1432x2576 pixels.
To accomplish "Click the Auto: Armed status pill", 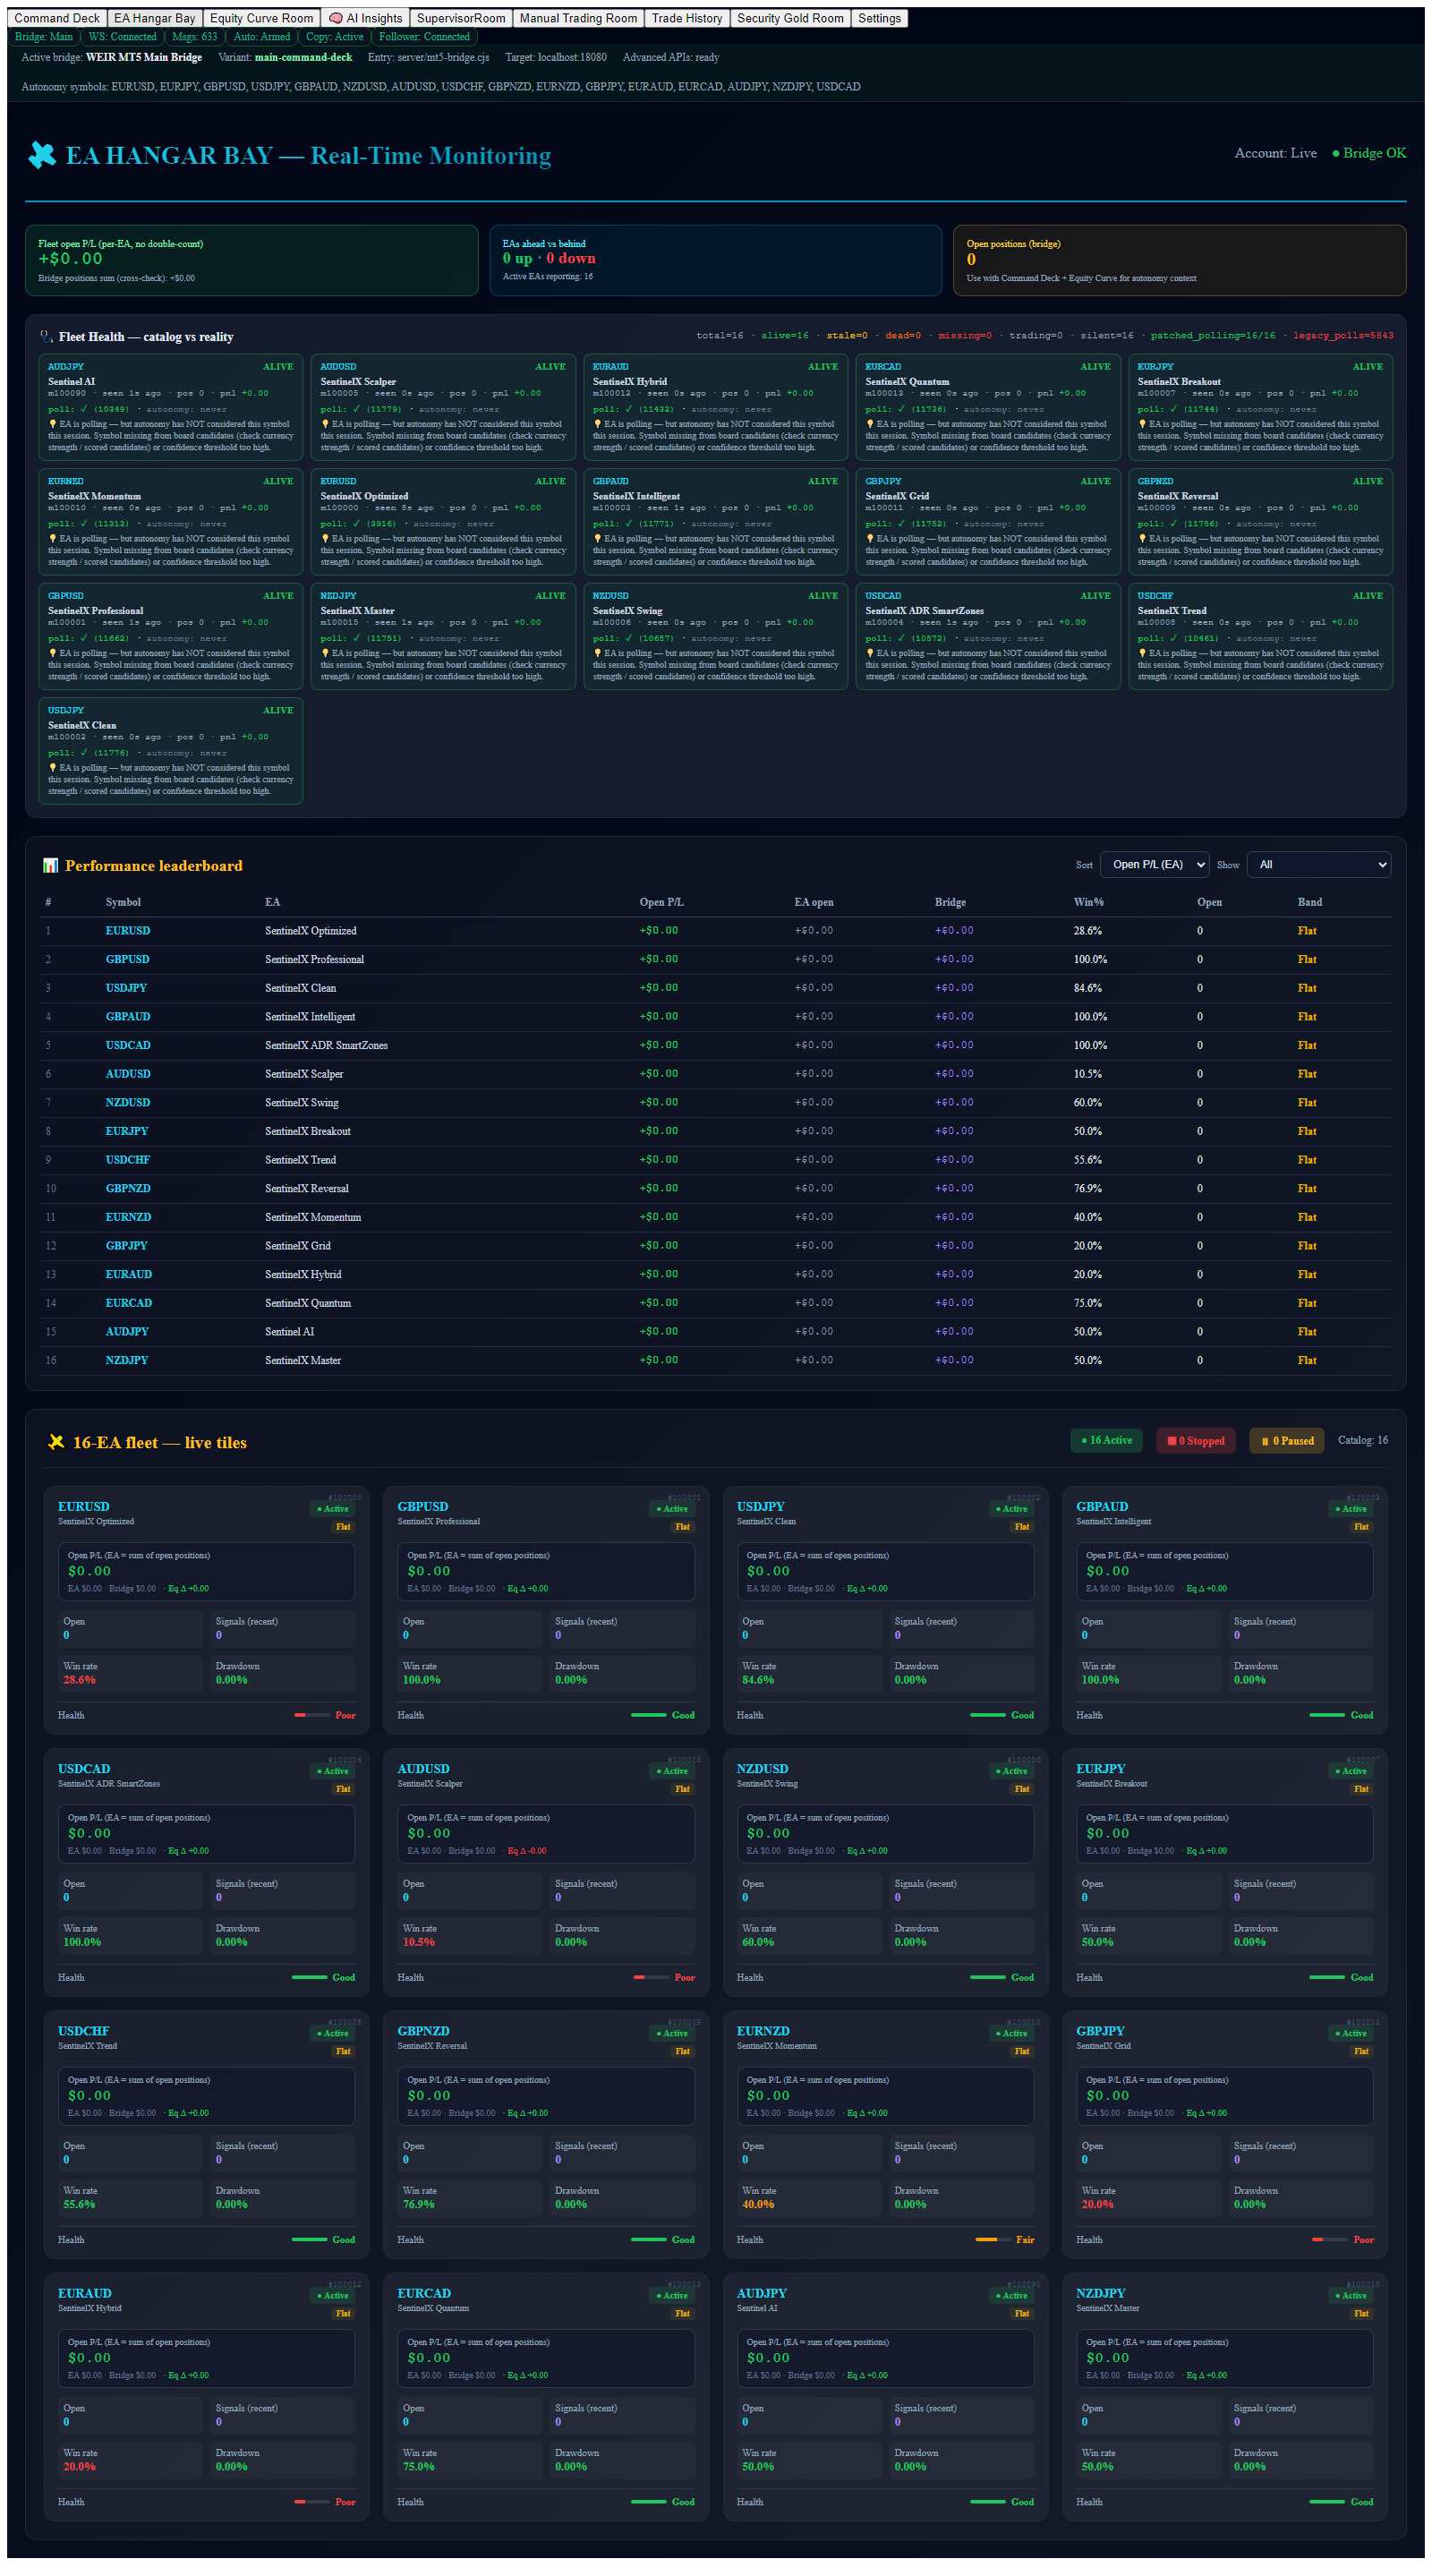I will pyautogui.click(x=262, y=37).
